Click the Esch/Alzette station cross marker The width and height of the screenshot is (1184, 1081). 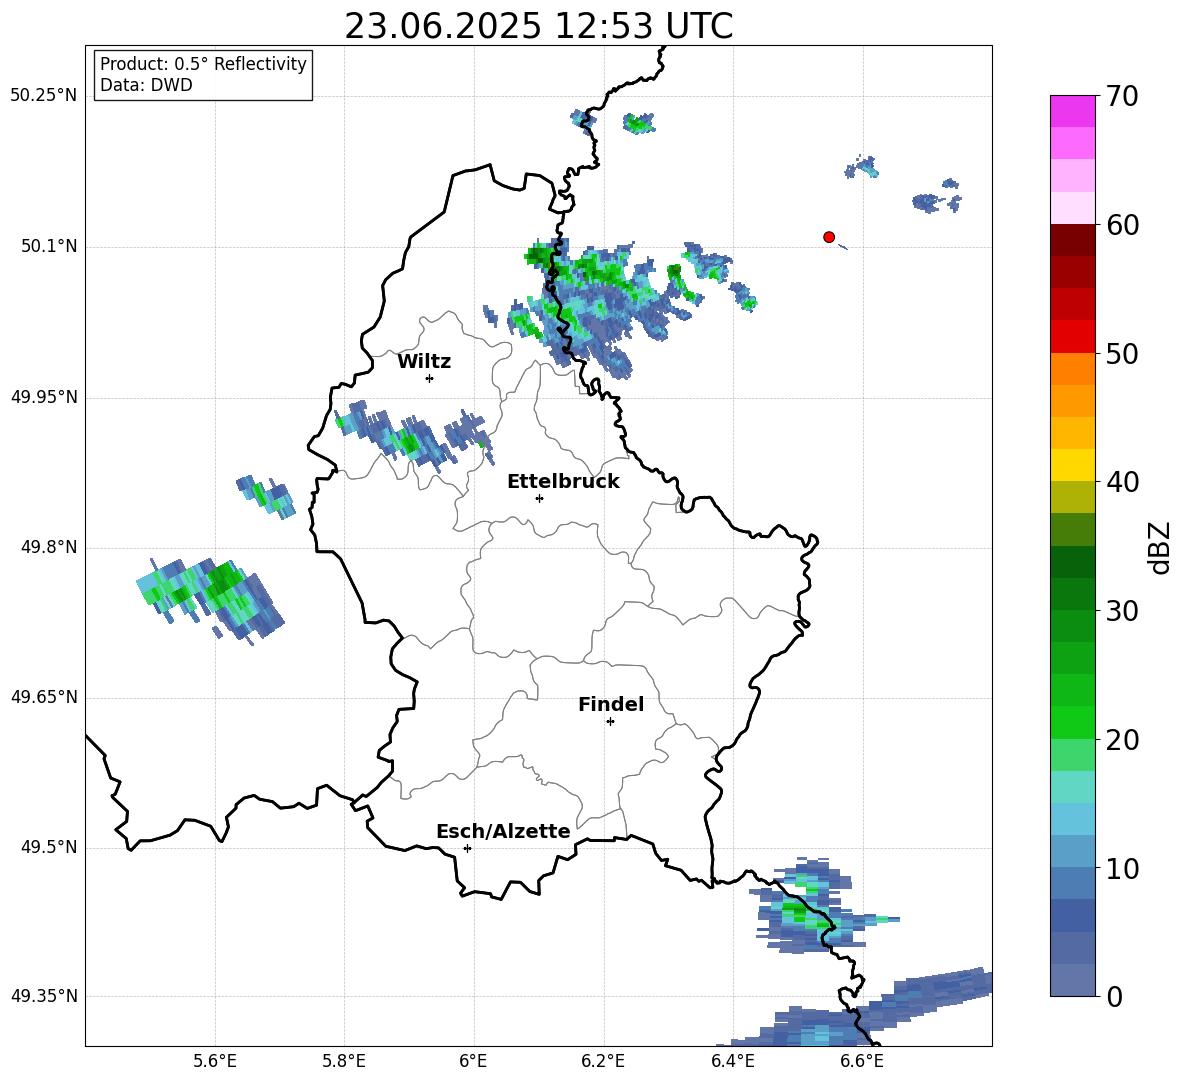(x=467, y=848)
